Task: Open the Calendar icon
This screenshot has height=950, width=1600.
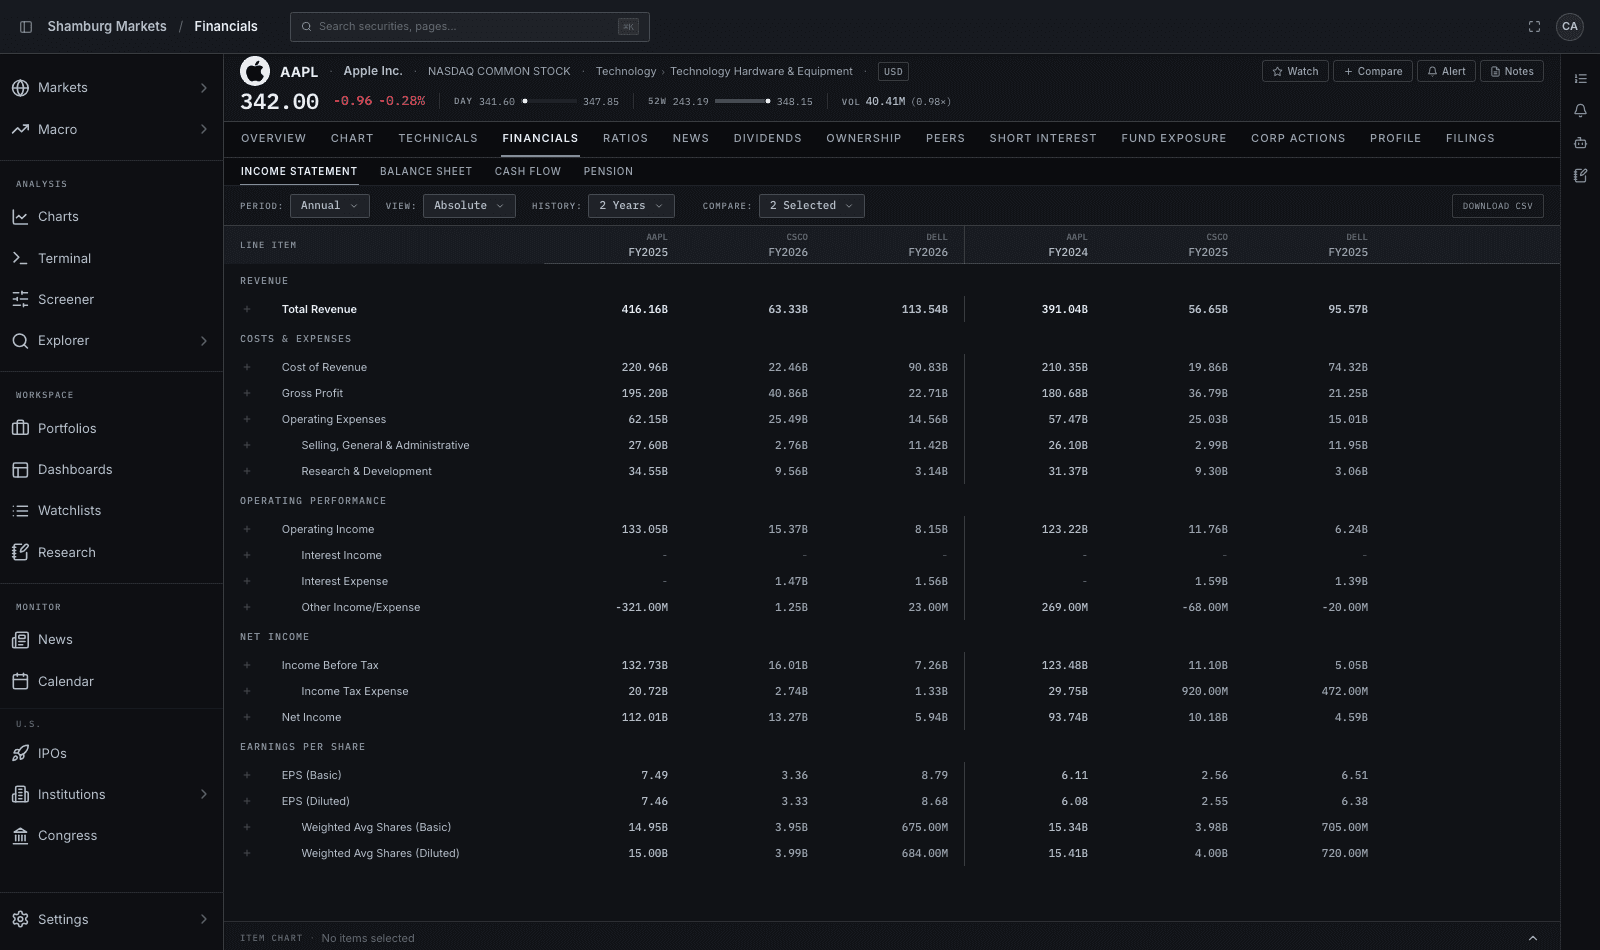Action: (20, 681)
